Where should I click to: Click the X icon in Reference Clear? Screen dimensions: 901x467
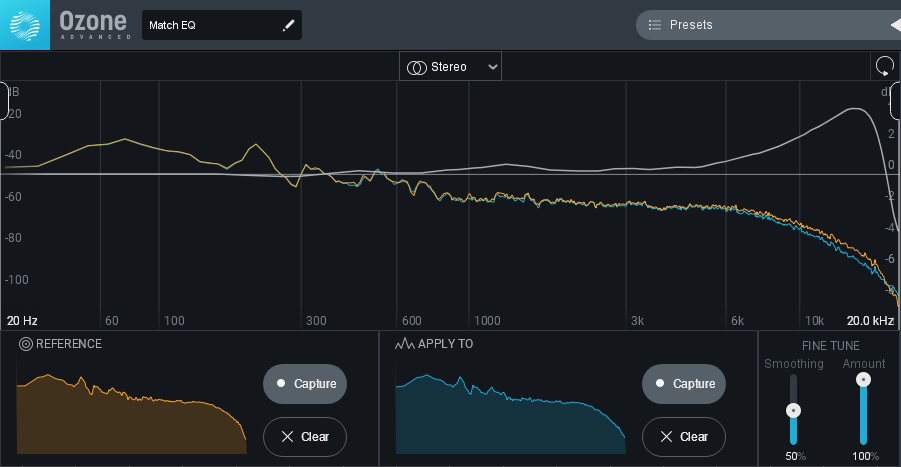pos(287,437)
